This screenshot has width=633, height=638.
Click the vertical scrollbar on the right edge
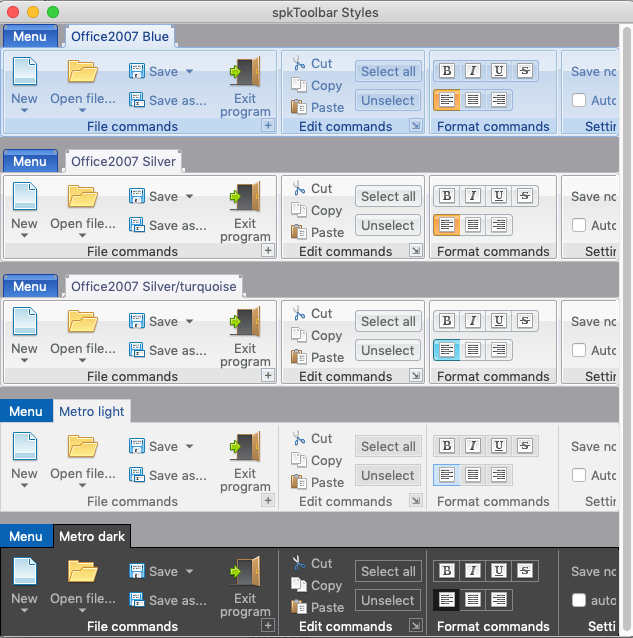(626, 330)
